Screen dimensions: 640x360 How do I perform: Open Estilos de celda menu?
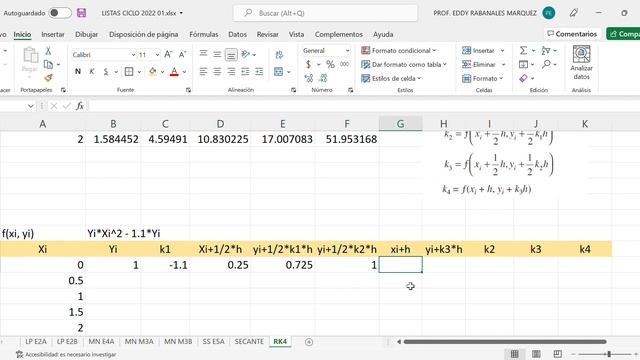391,78
